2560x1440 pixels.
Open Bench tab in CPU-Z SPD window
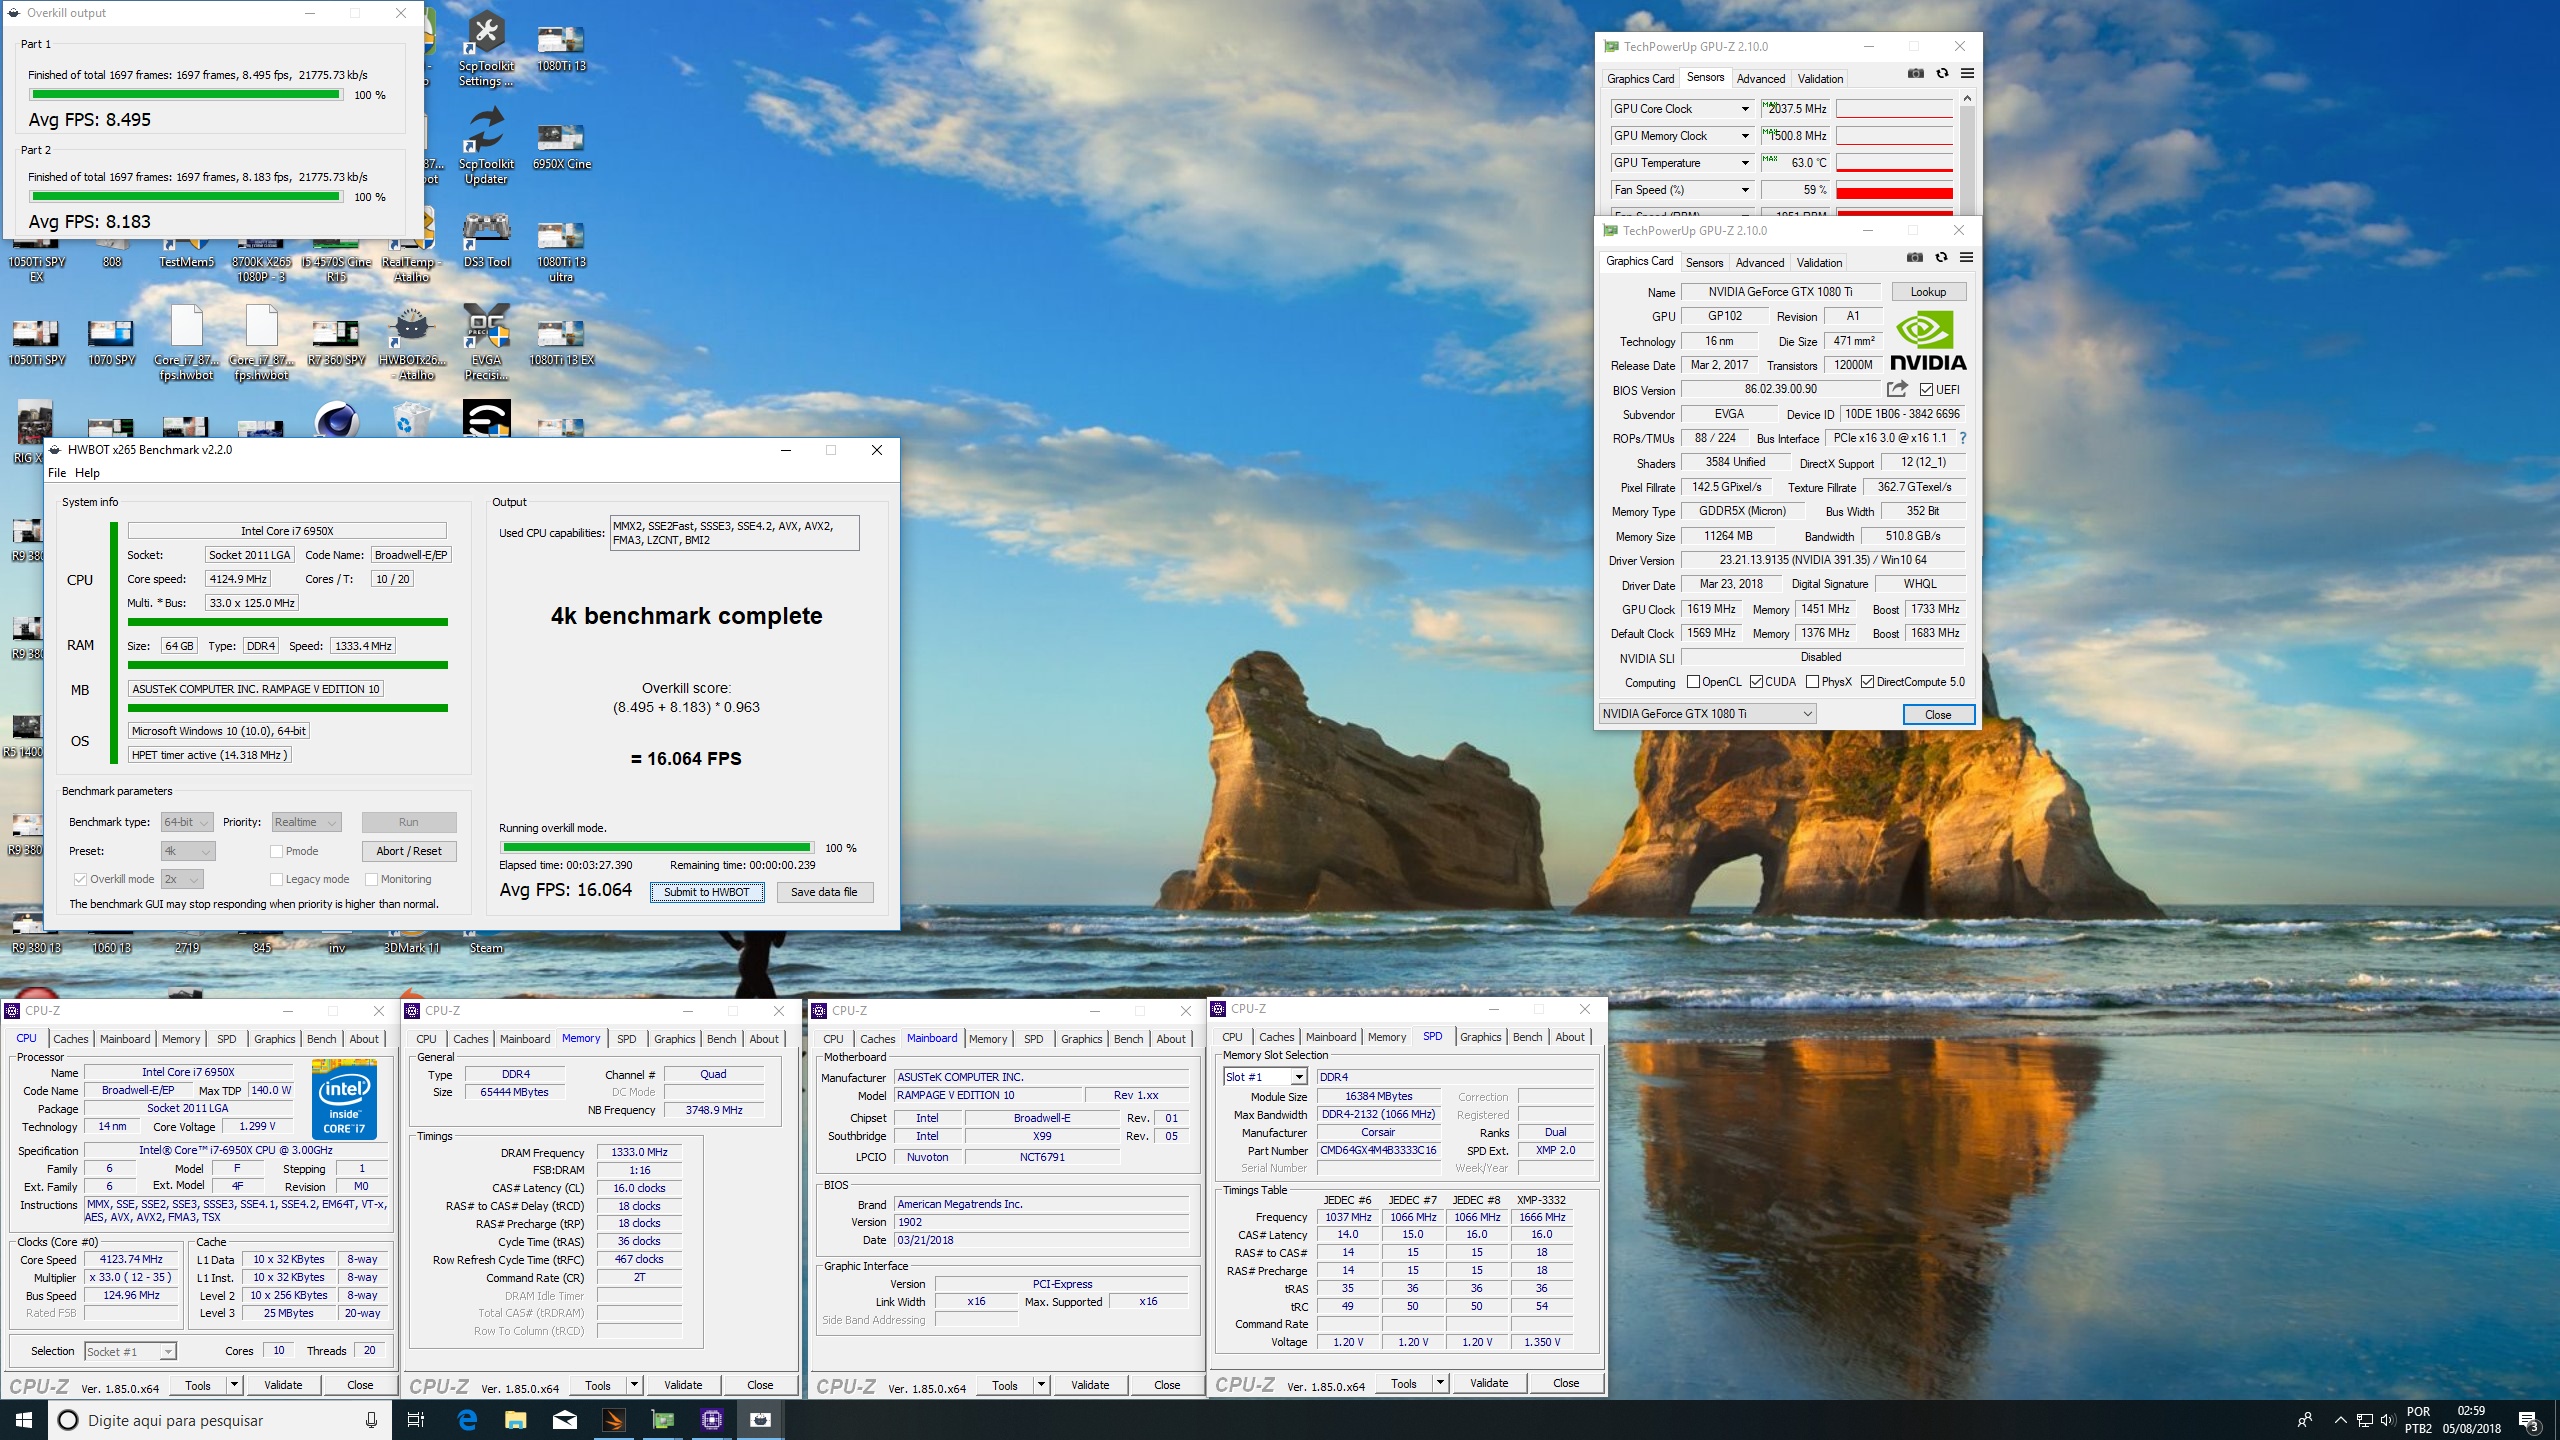pyautogui.click(x=1527, y=1037)
